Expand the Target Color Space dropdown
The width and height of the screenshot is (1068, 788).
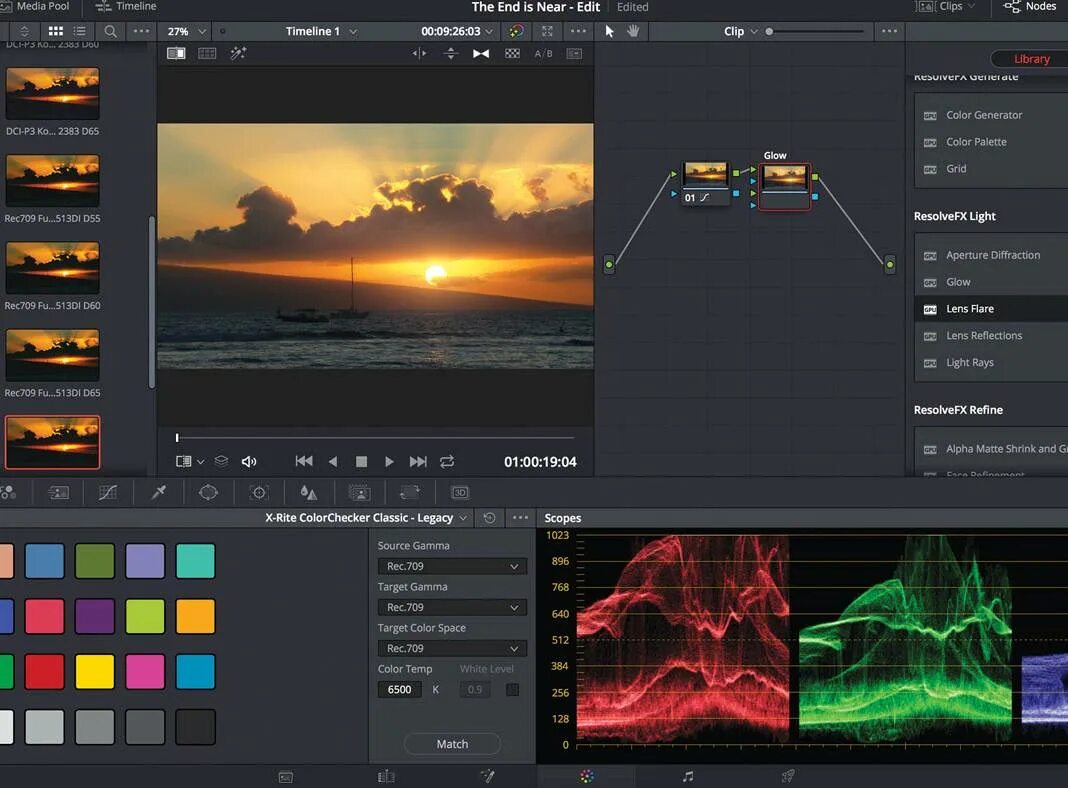pos(452,648)
